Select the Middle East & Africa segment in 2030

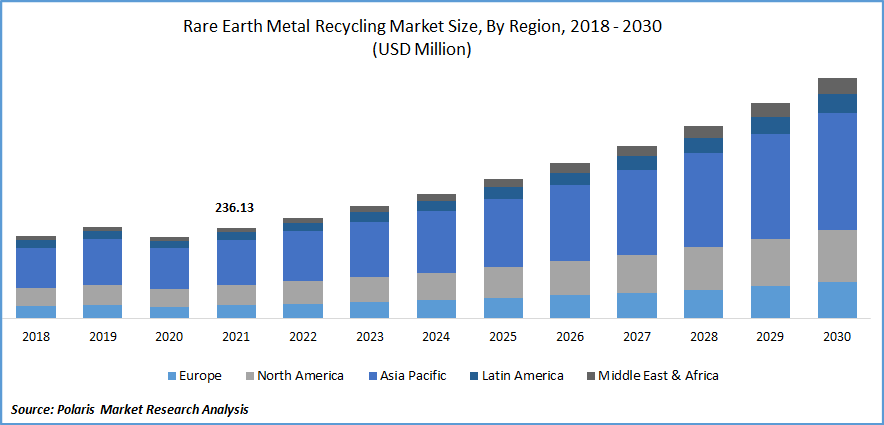(x=837, y=85)
